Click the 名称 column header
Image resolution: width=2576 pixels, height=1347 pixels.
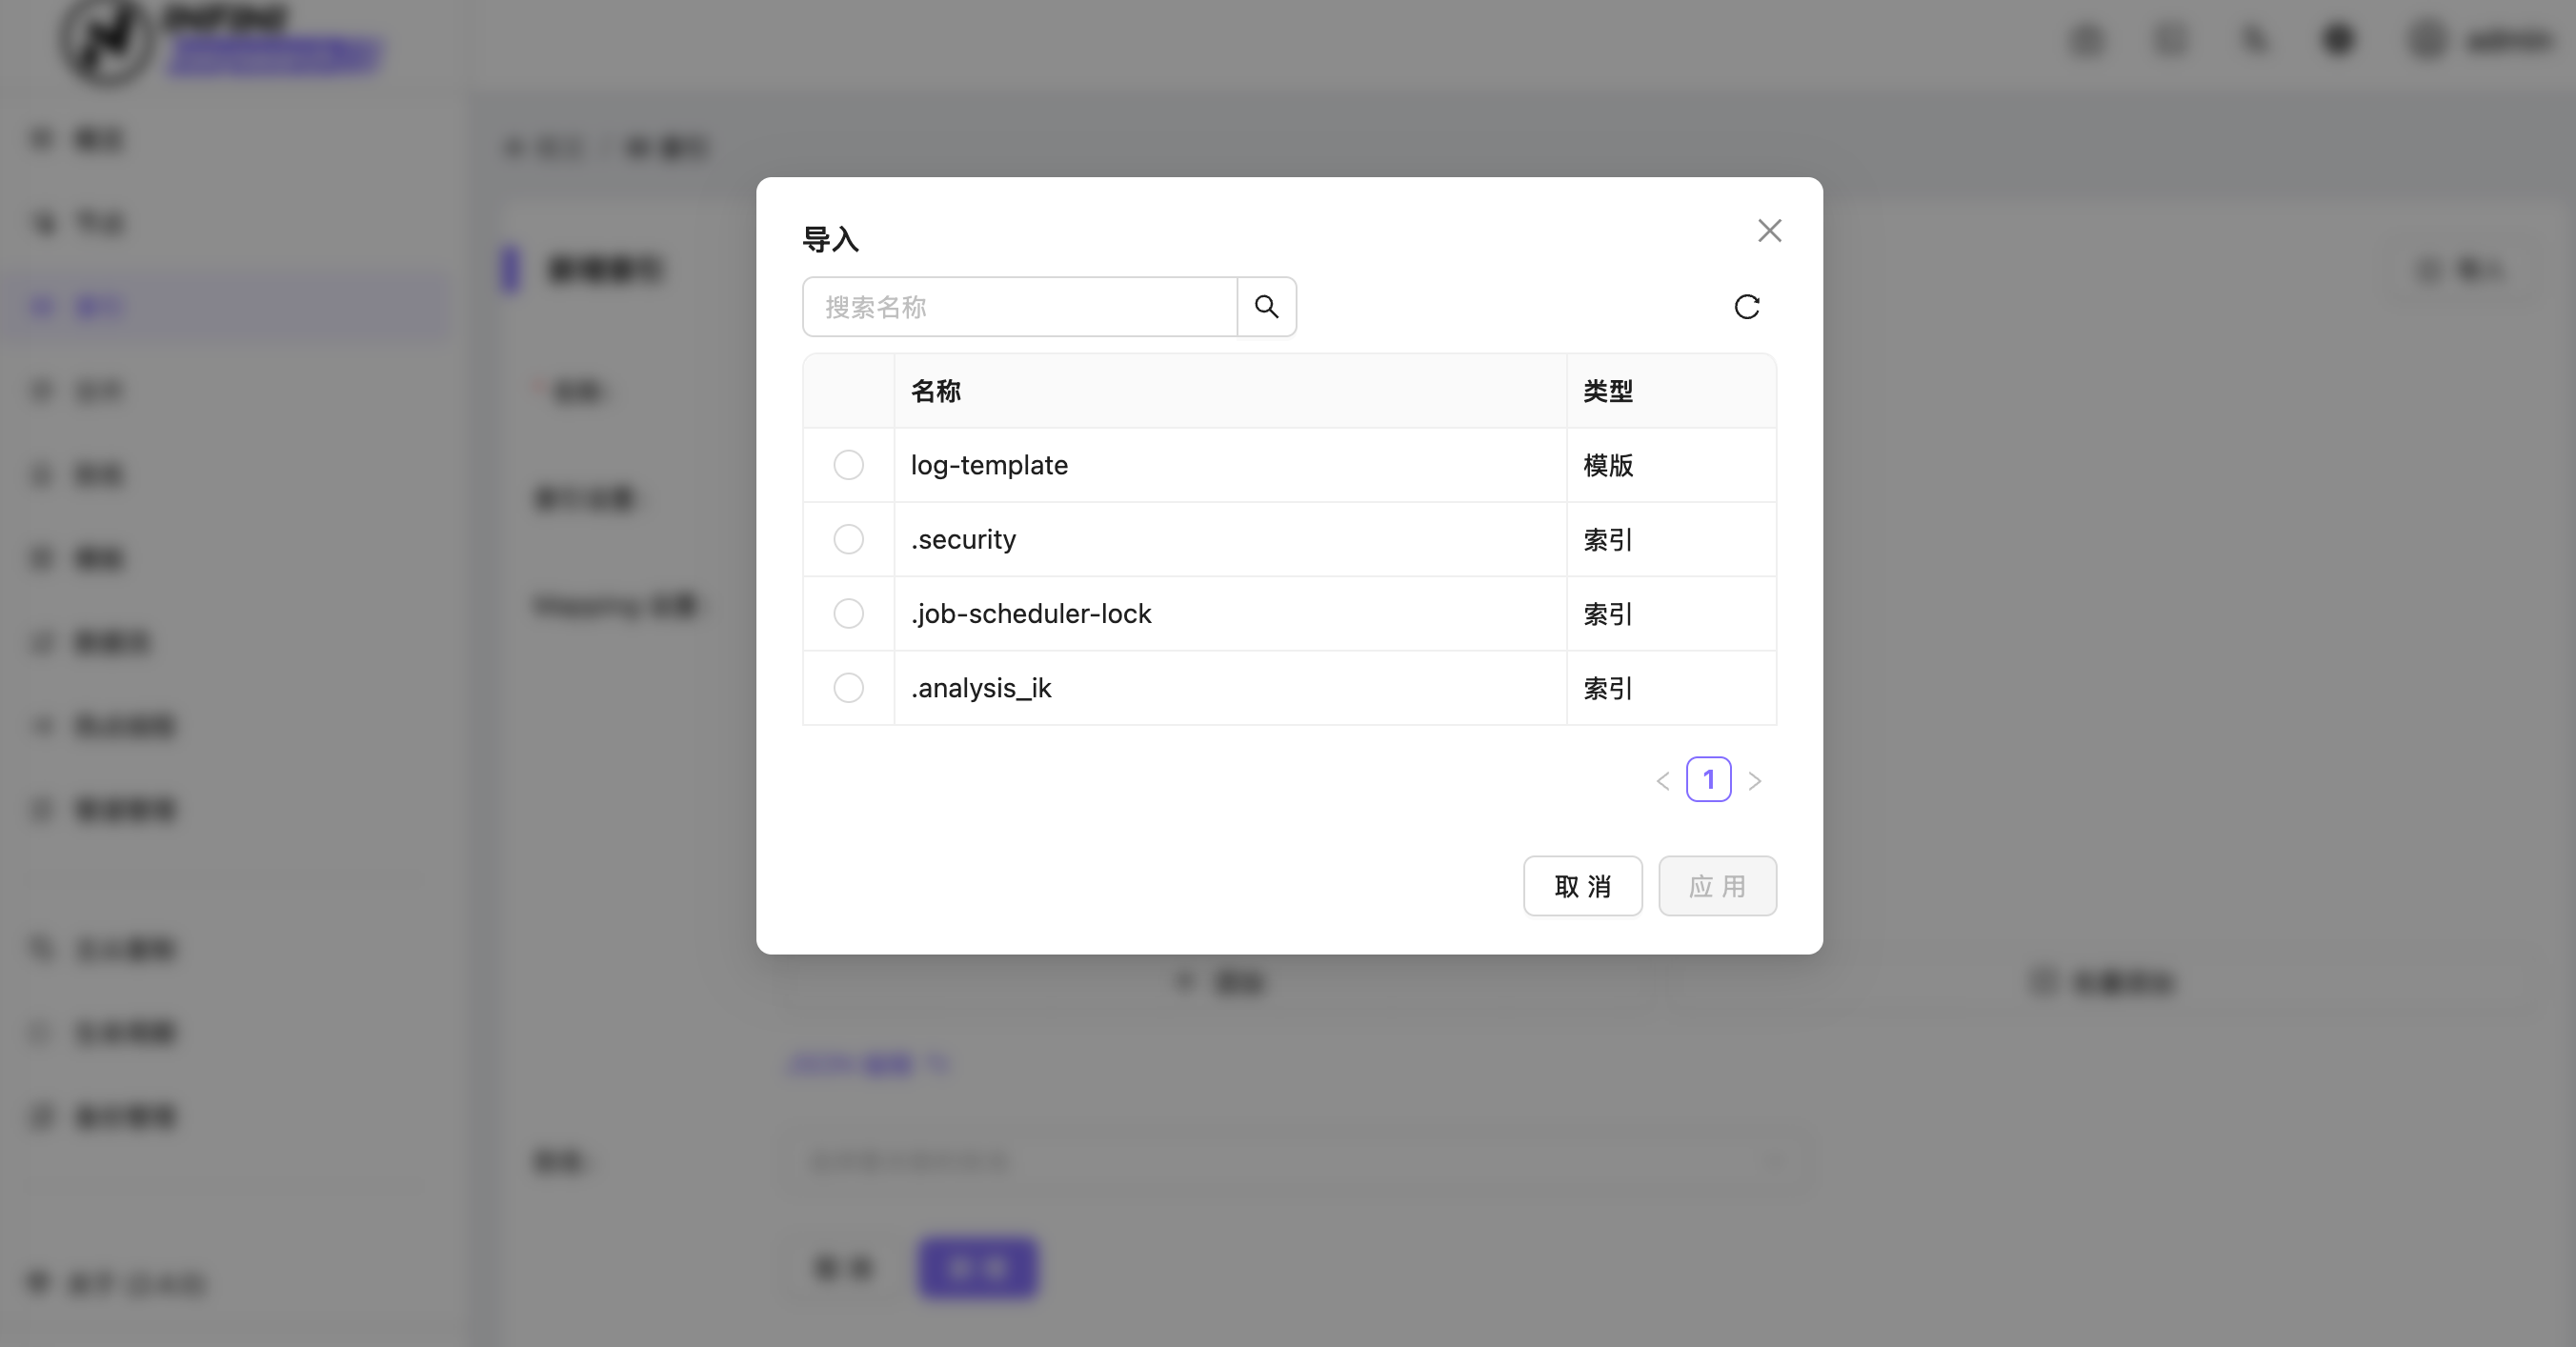pos(936,391)
